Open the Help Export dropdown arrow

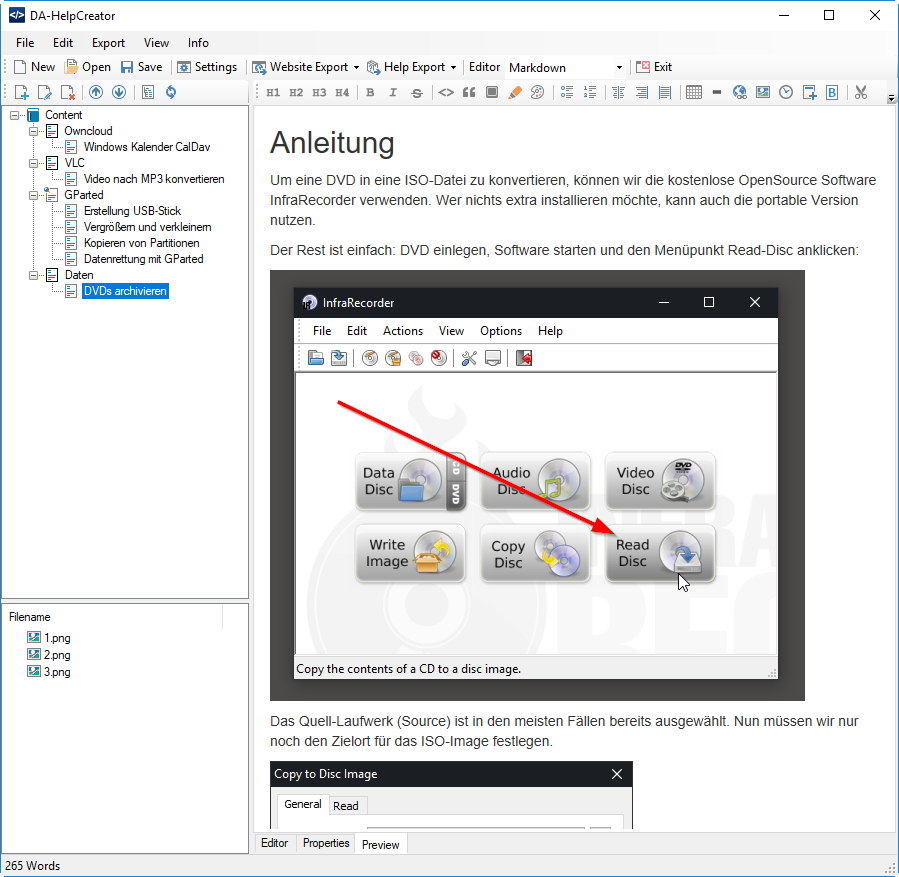[x=454, y=68]
